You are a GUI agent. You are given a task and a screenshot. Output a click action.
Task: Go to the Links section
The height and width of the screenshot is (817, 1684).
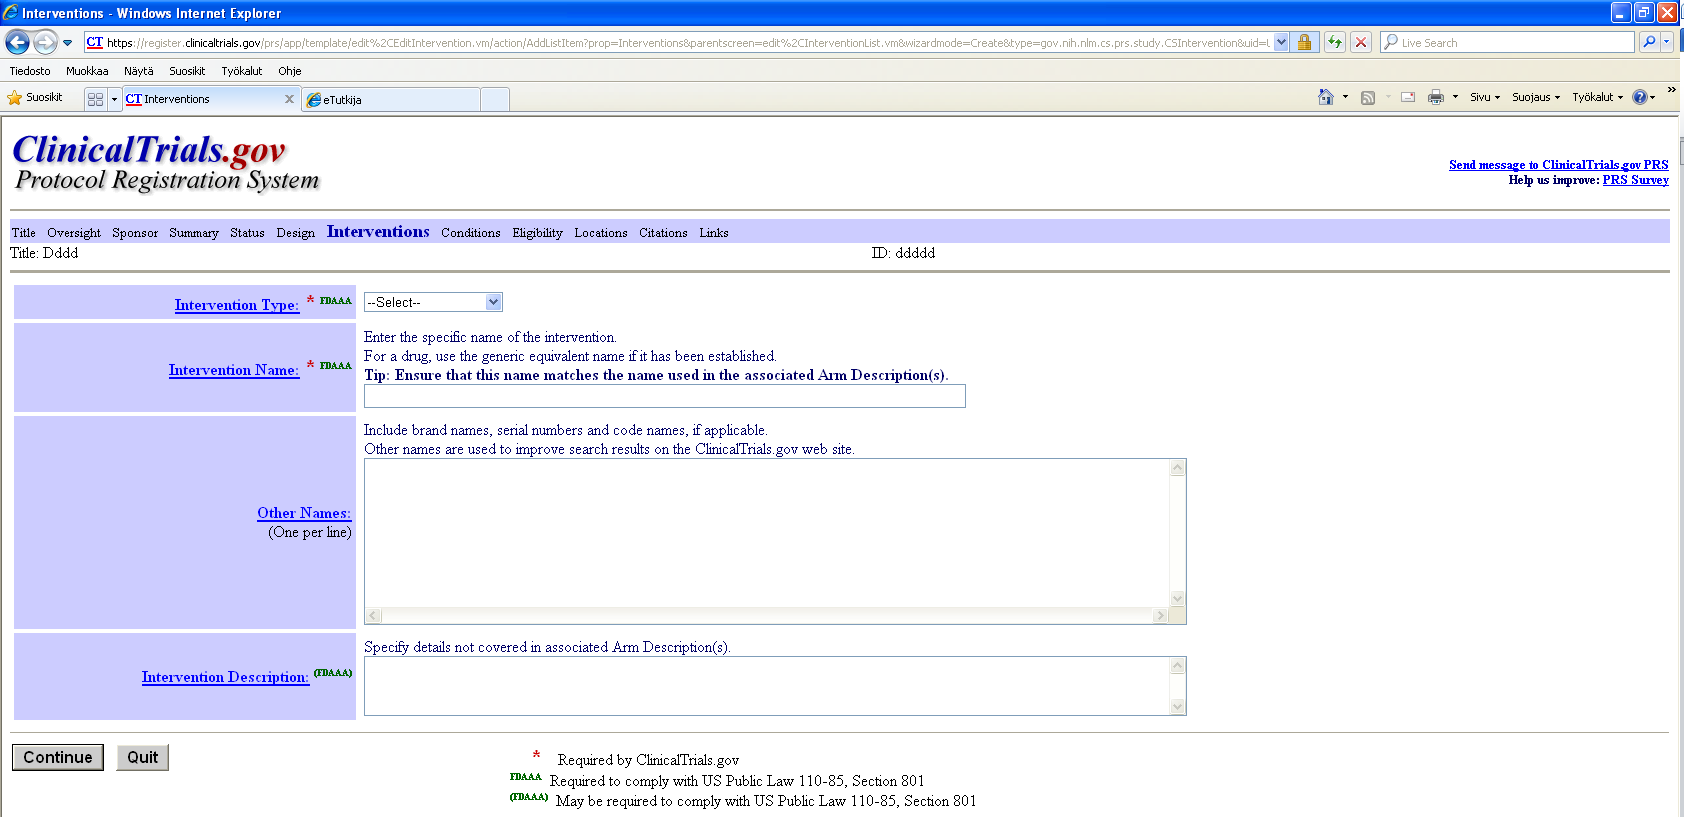pos(714,233)
